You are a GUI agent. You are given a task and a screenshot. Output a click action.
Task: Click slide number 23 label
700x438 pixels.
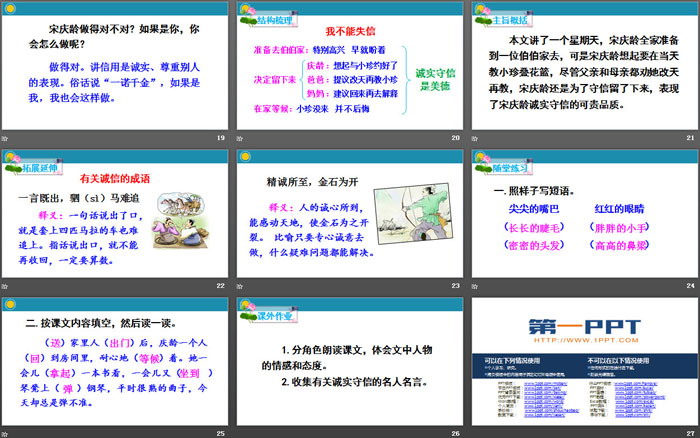click(455, 286)
